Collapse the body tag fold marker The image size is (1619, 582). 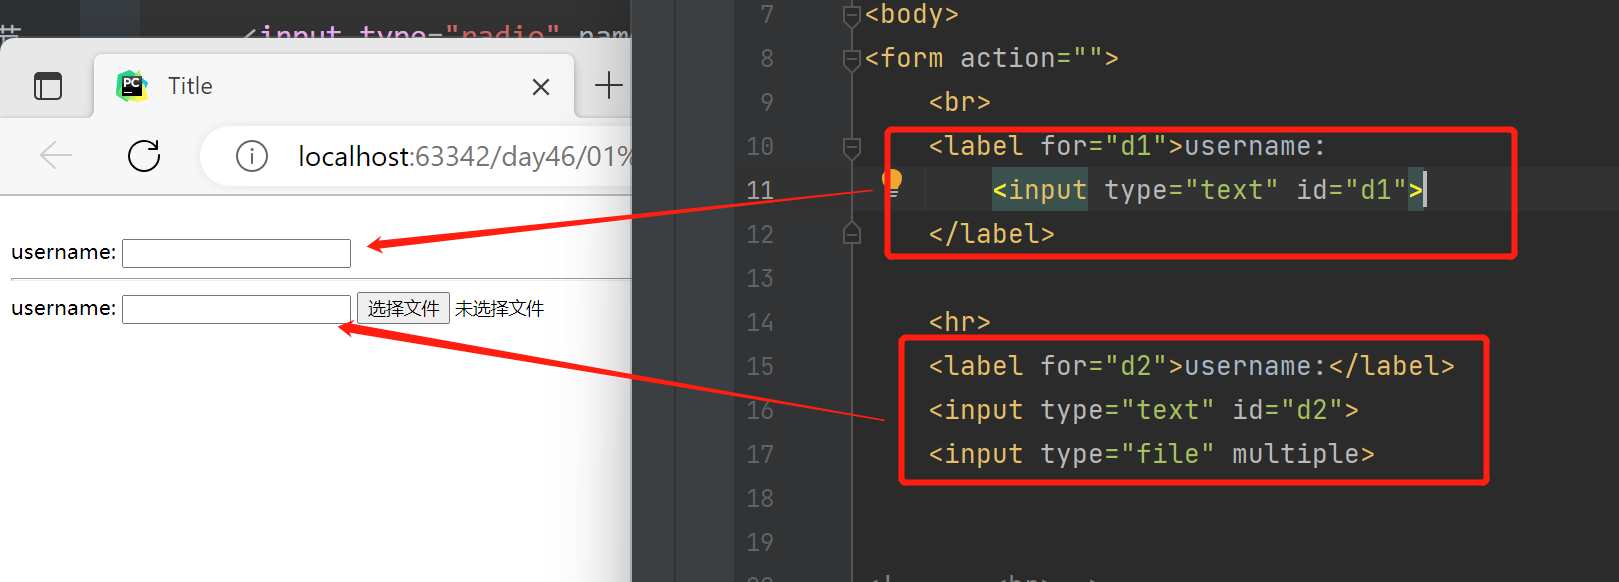pos(852,15)
